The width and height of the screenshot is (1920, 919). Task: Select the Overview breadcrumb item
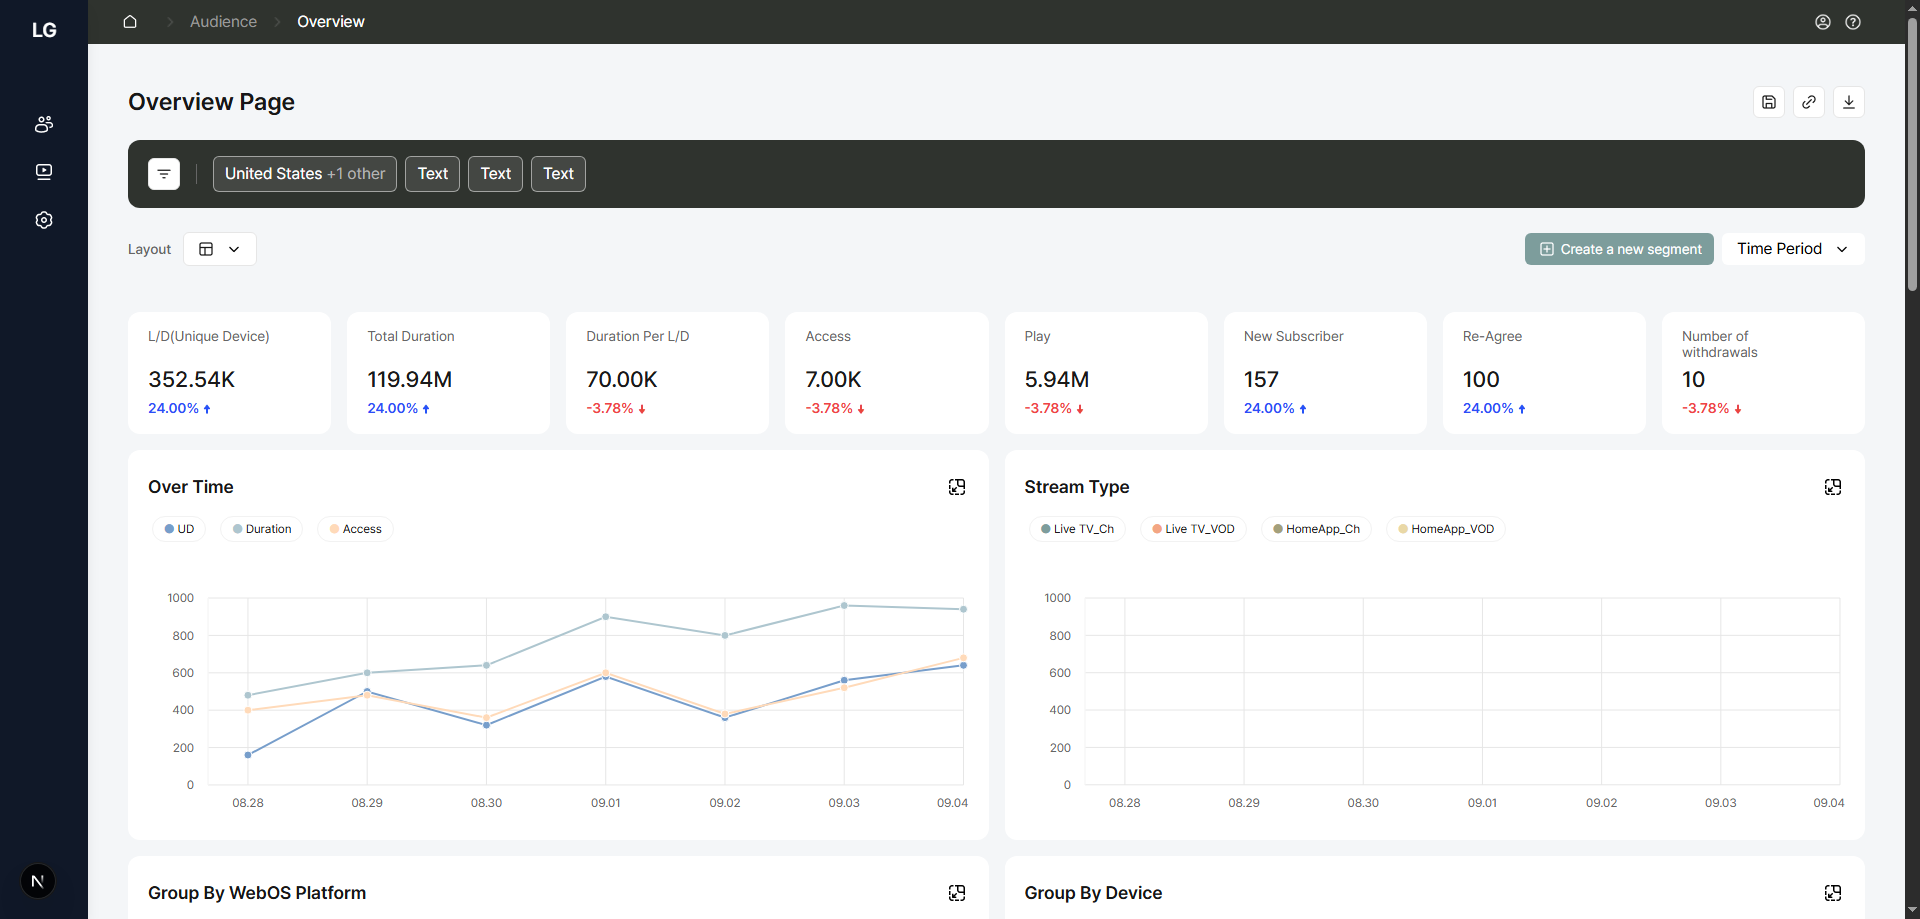point(331,22)
